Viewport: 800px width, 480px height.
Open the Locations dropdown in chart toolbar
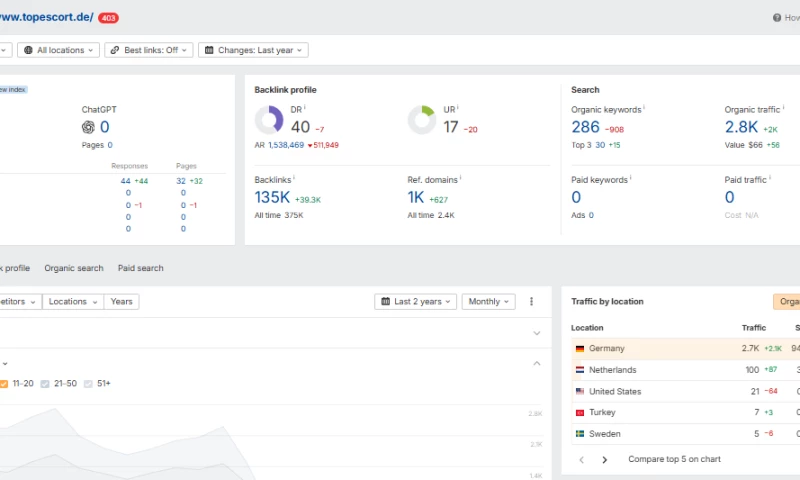tap(73, 301)
